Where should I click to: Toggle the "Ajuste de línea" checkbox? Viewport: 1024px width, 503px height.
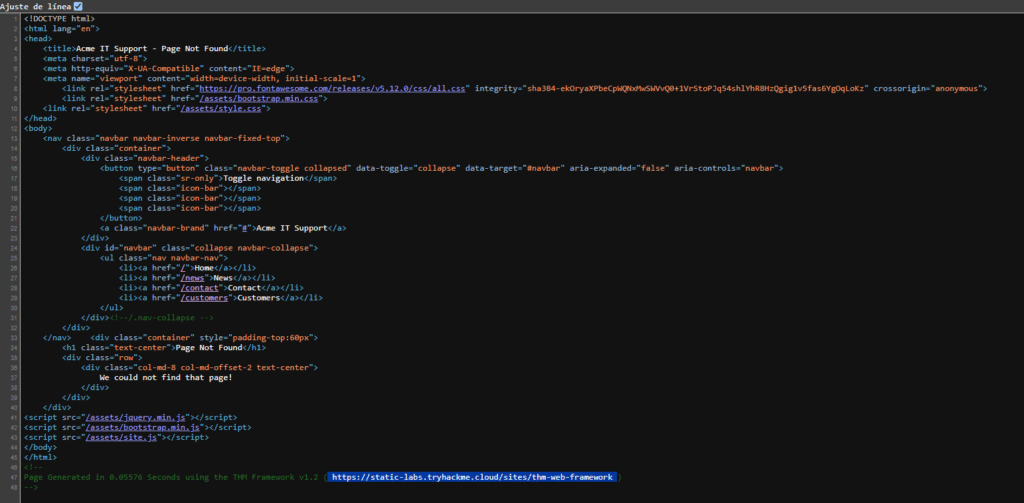pos(78,6)
